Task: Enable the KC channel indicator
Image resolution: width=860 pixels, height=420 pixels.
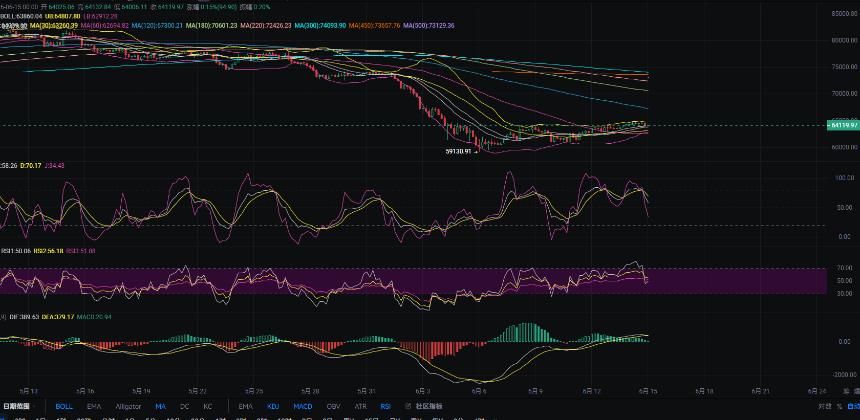Action: (208, 406)
